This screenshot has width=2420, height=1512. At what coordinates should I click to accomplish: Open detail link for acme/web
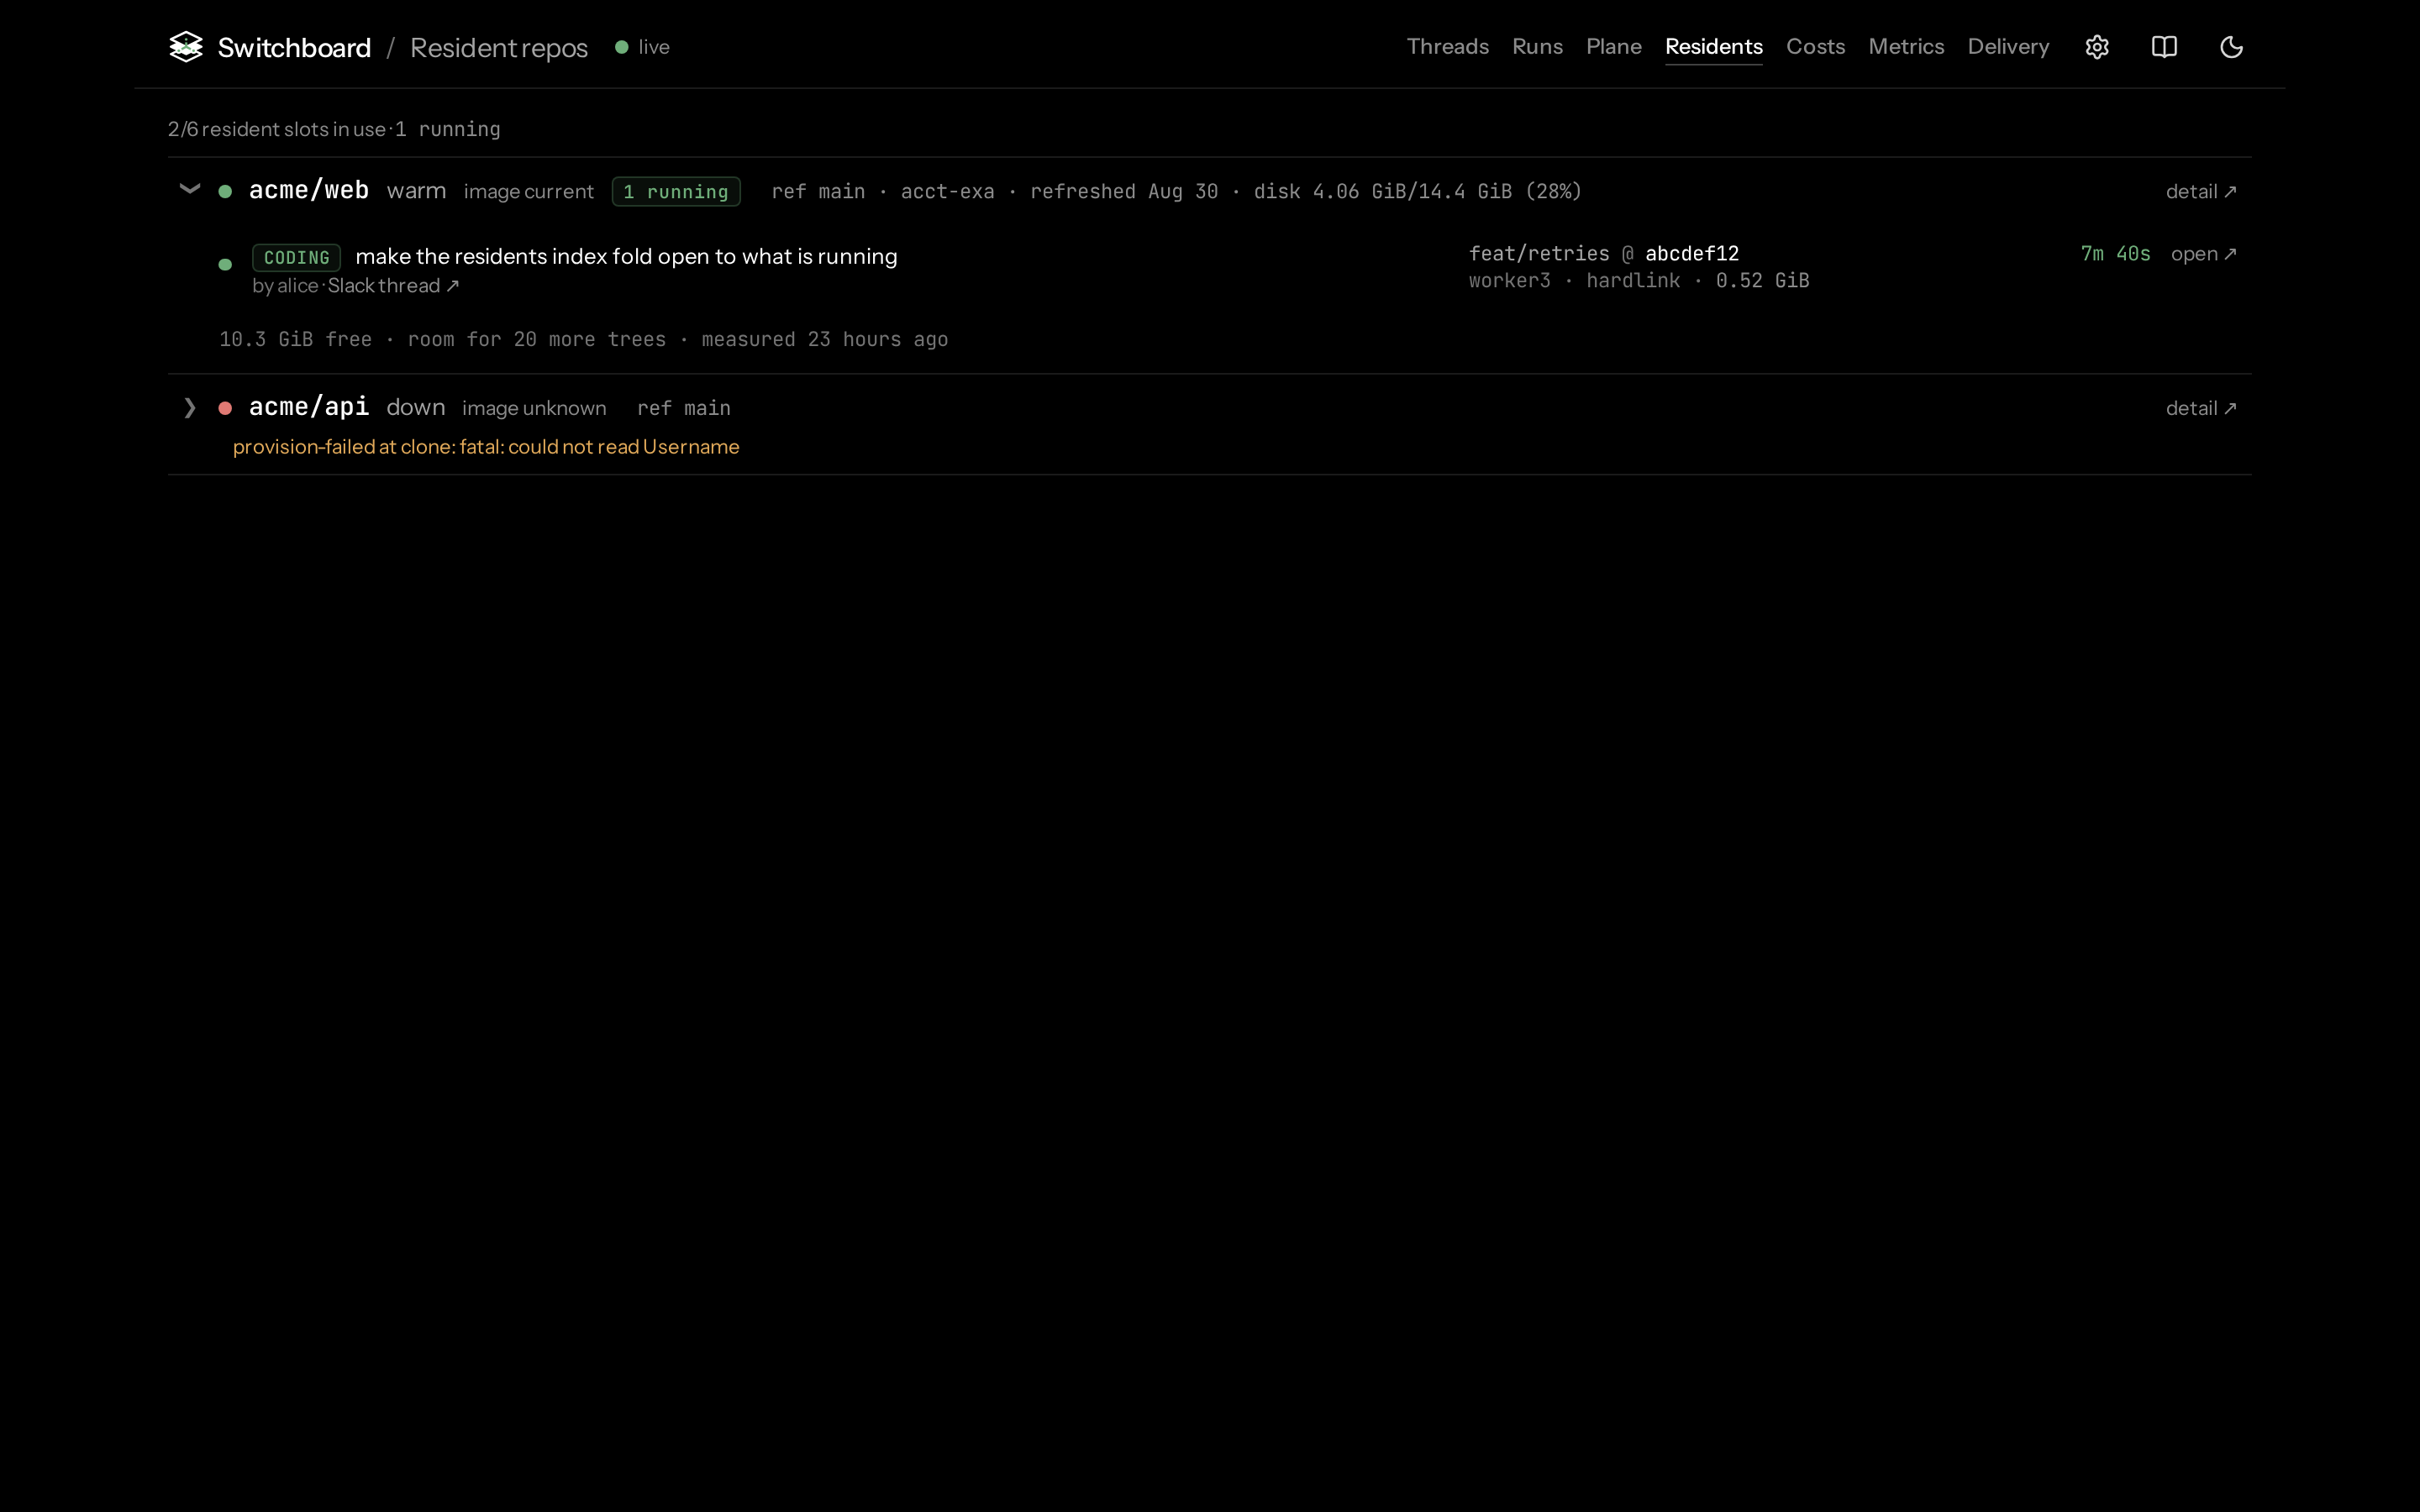[2201, 191]
